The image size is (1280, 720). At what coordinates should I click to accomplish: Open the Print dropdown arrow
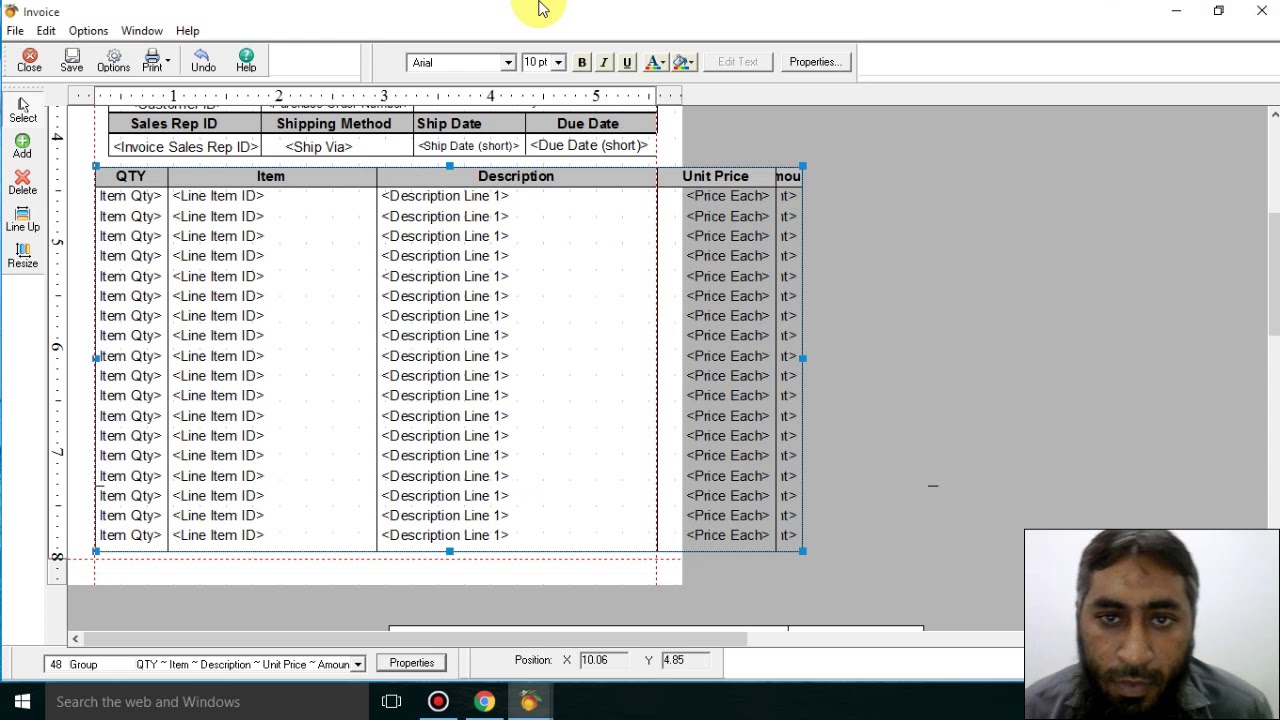[168, 61]
